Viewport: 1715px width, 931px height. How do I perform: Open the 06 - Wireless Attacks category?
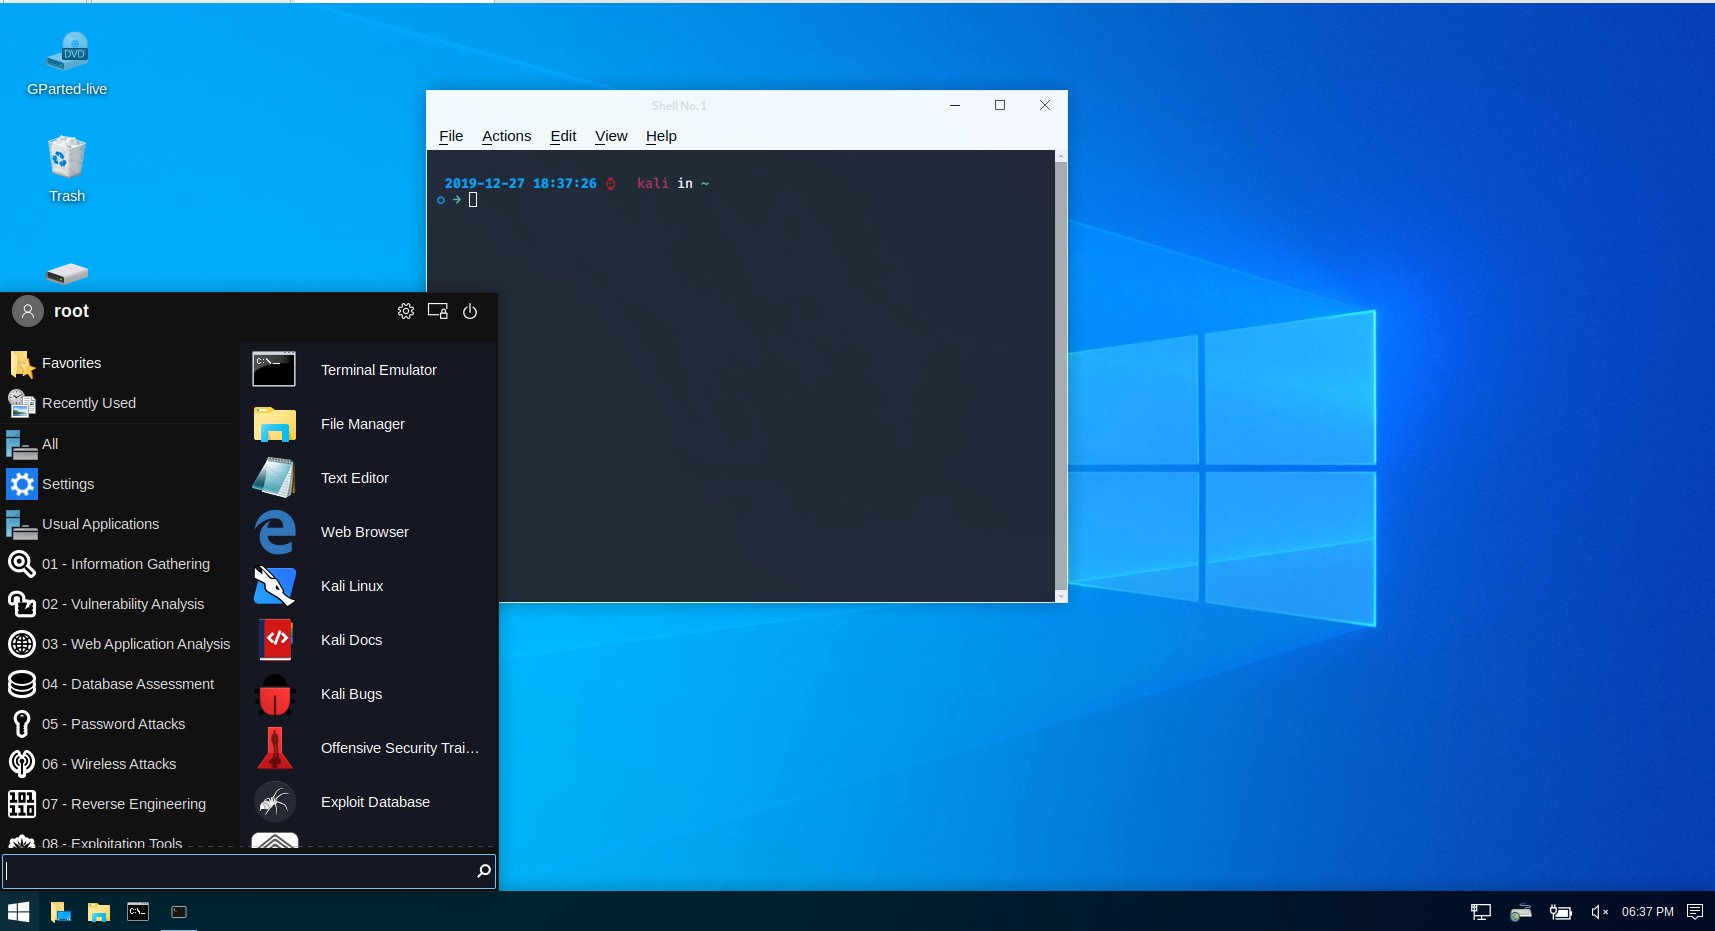120,764
